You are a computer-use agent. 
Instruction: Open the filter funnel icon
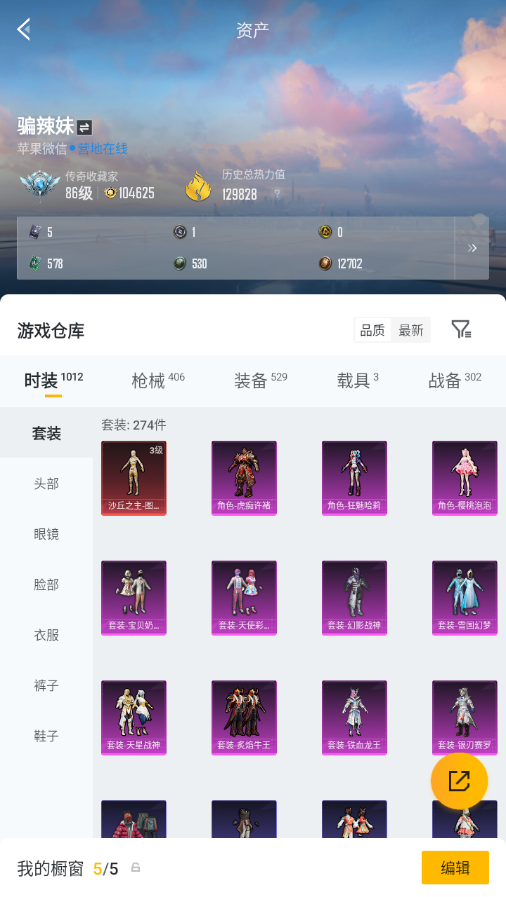coord(461,329)
